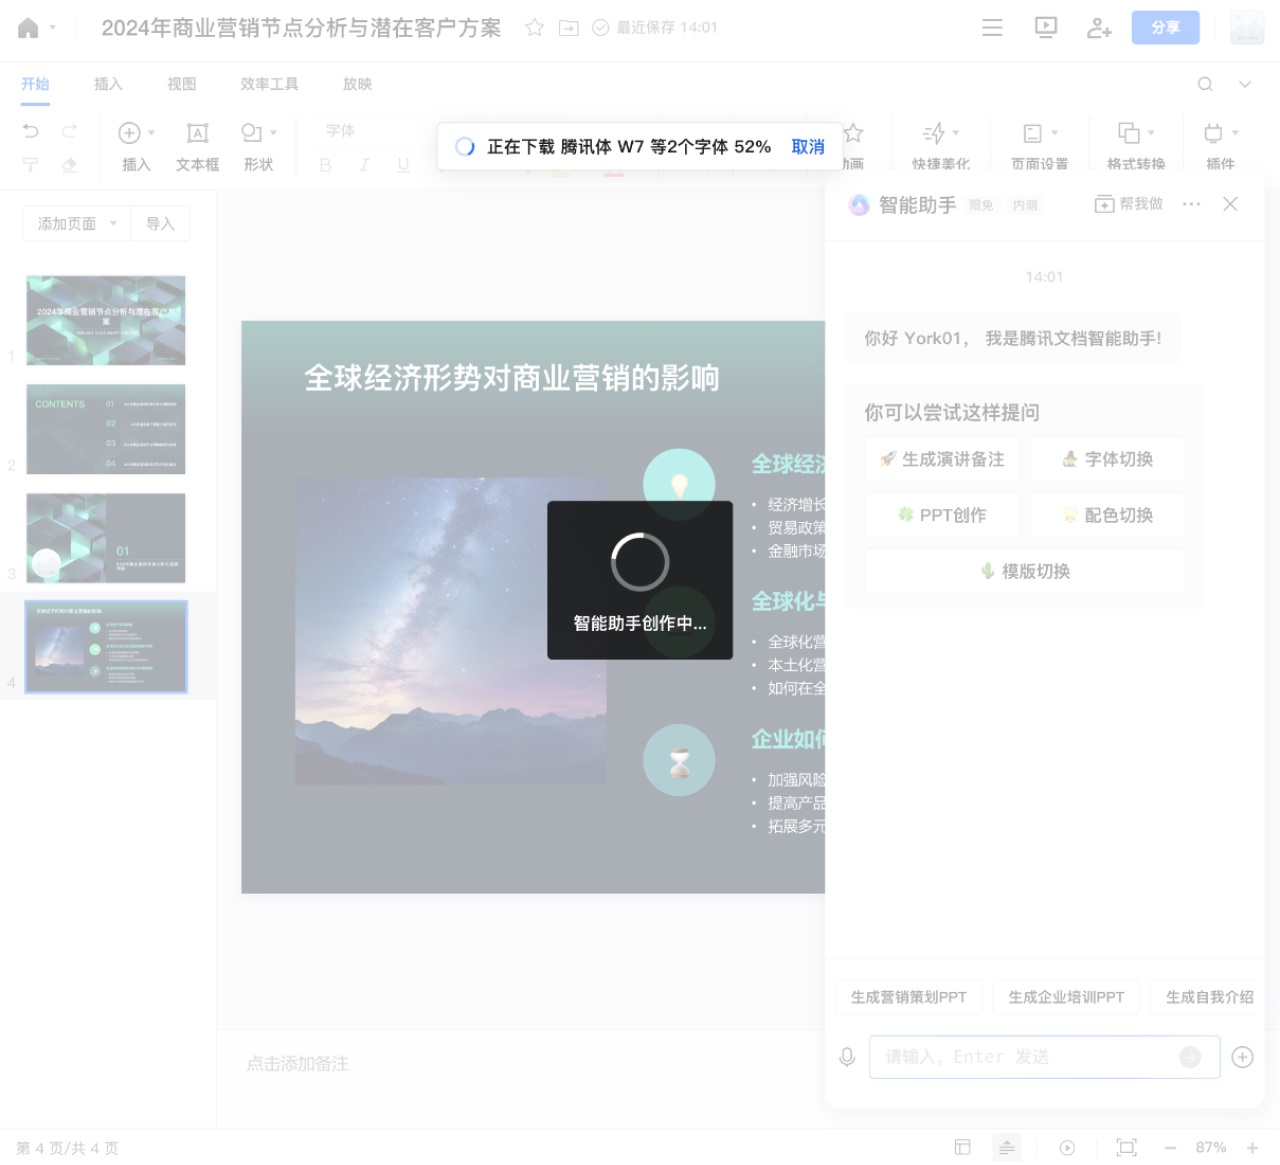Screen dimensions: 1280x1165
Task: Toggle fit-to-window view icon in status bar
Action: pyautogui.click(x=1127, y=1147)
